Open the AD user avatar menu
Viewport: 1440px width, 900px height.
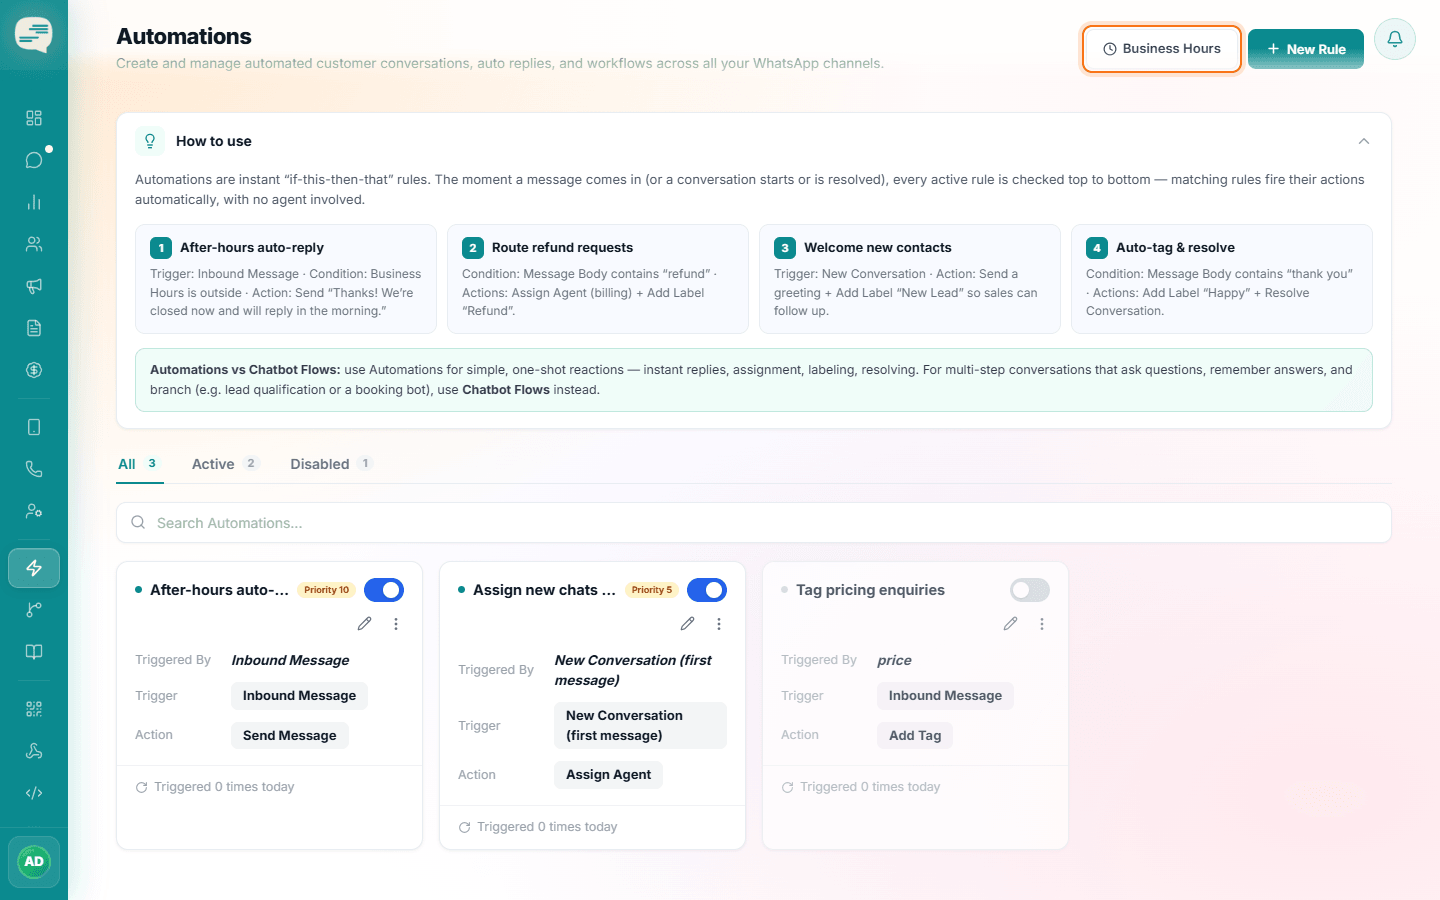click(34, 862)
